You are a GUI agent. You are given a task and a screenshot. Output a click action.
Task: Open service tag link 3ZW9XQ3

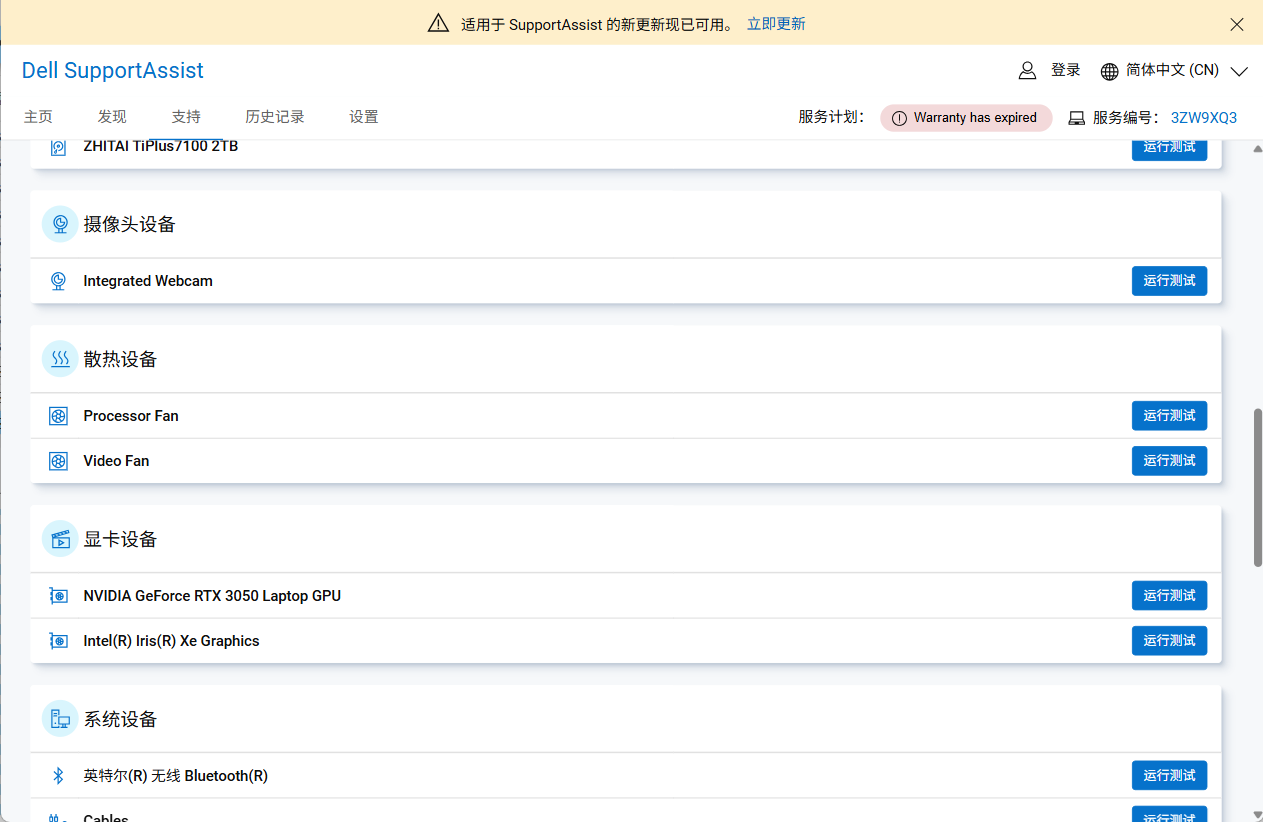click(1204, 118)
